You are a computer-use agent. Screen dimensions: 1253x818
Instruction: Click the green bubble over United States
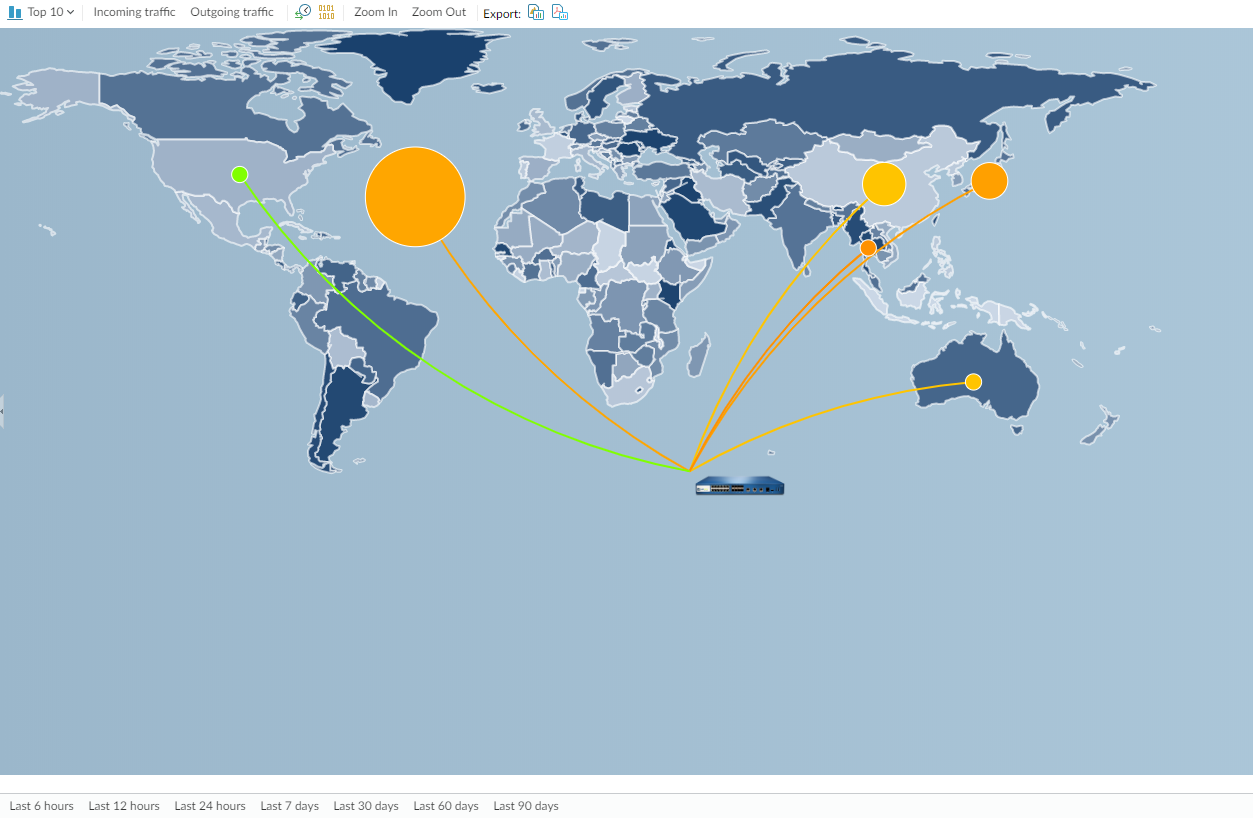[x=240, y=174]
